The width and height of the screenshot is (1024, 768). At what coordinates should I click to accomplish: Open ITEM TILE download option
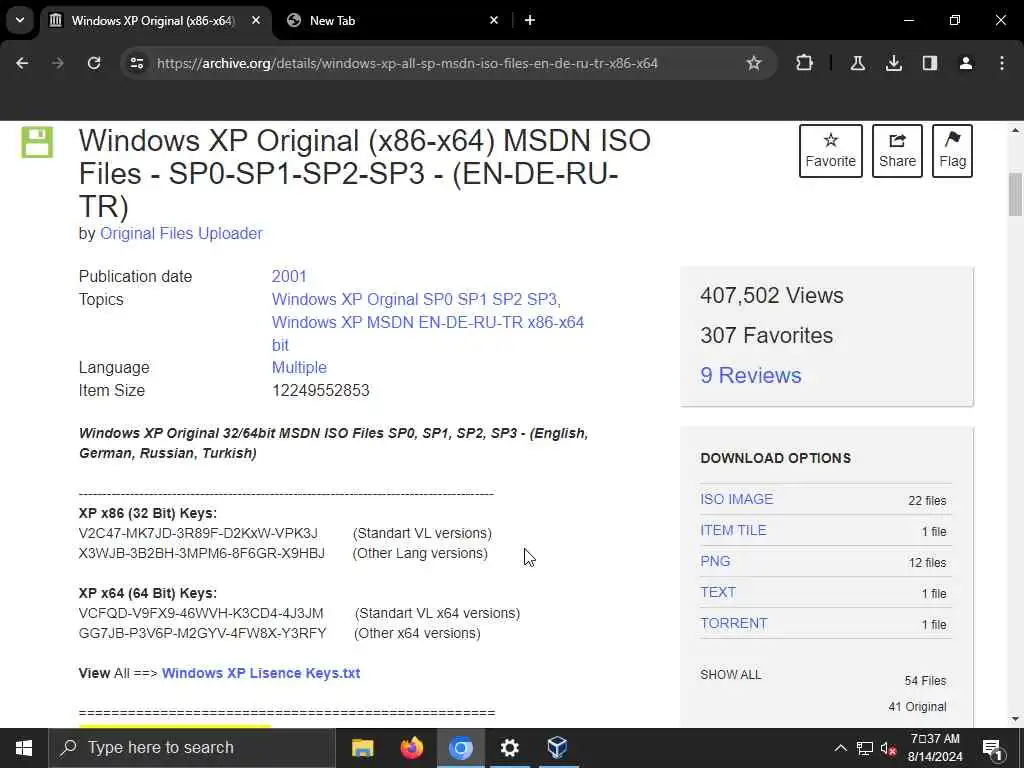point(733,530)
